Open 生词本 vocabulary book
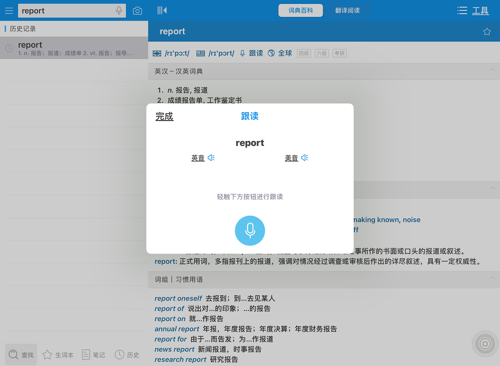Viewport: 500px width, 366px height. coord(58,355)
